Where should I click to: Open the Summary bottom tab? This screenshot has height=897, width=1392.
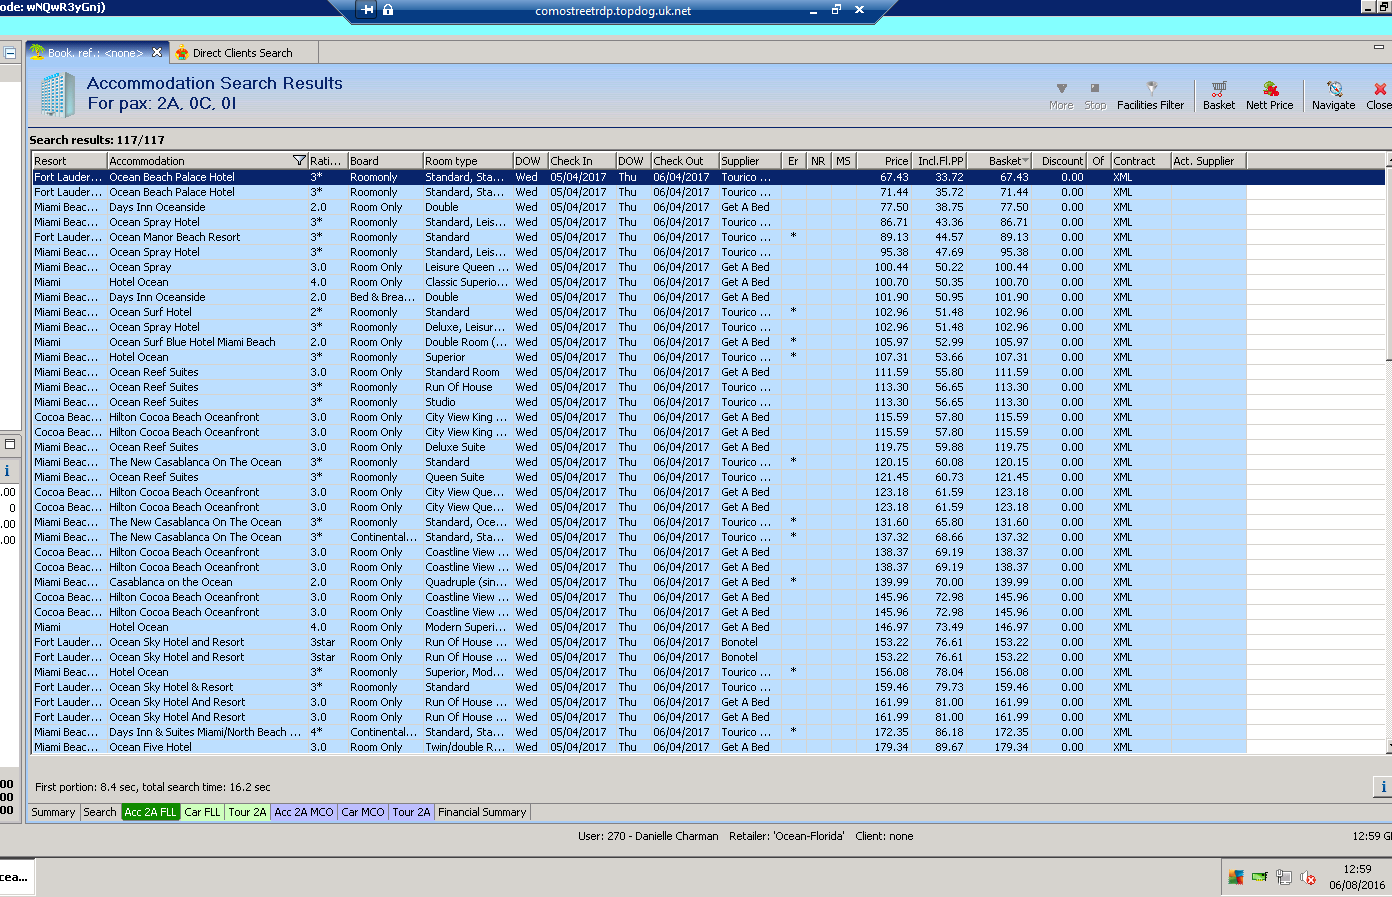[53, 812]
